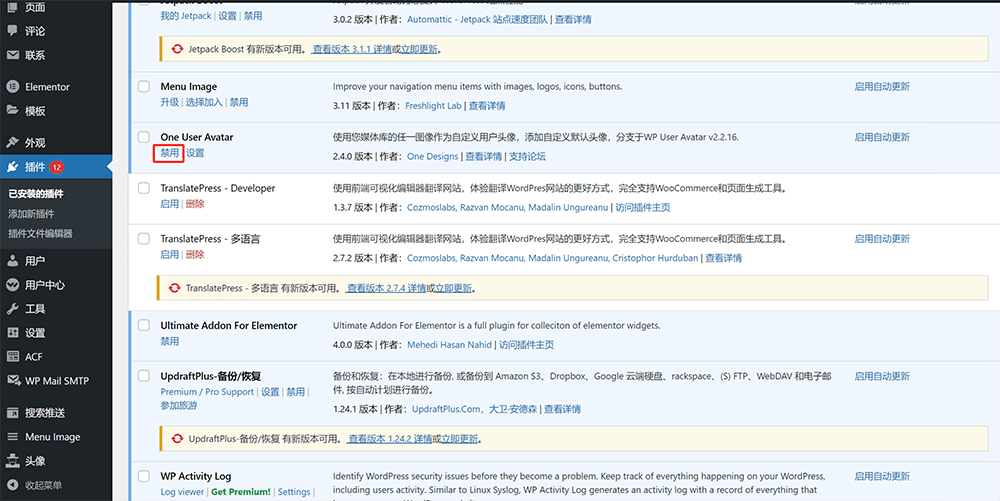Open 支持论坛 link for One User Avatar
This screenshot has width=1000, height=501.
click(x=527, y=156)
